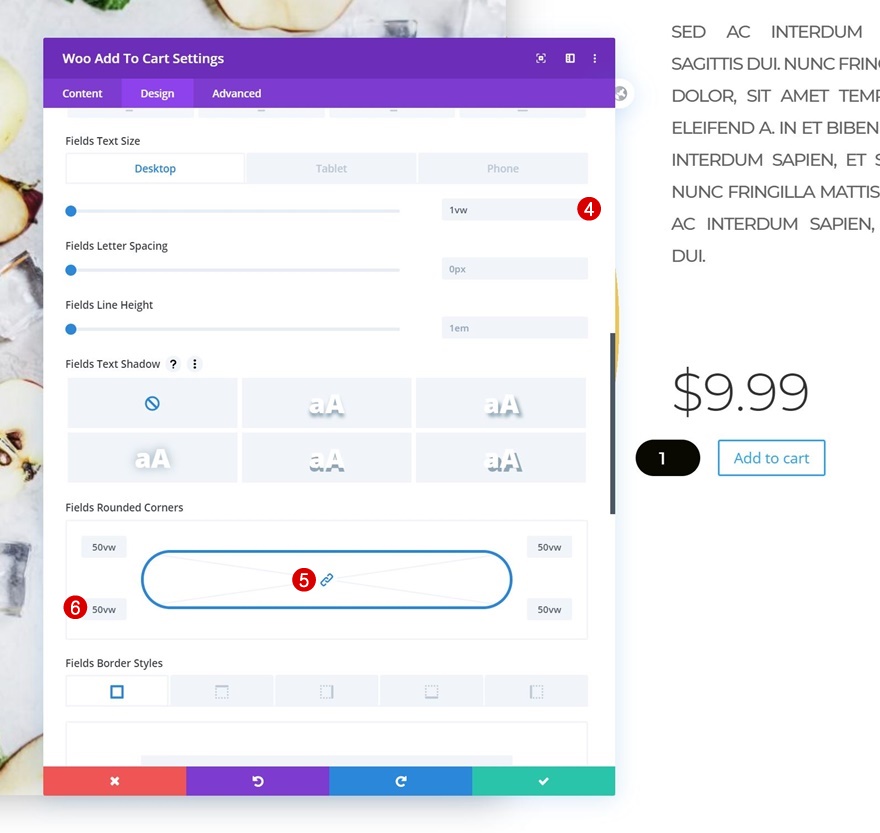The height and width of the screenshot is (833, 880).
Task: Click the Add to cart button
Action: [x=771, y=458]
